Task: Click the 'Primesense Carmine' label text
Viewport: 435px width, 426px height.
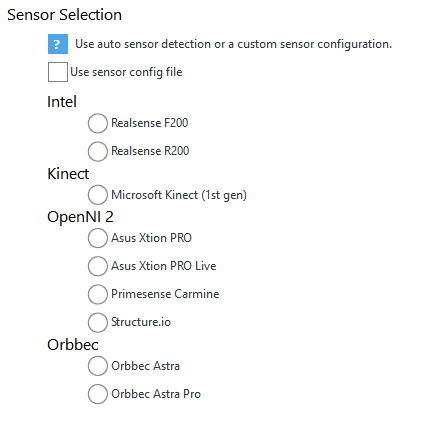Action: click(165, 294)
